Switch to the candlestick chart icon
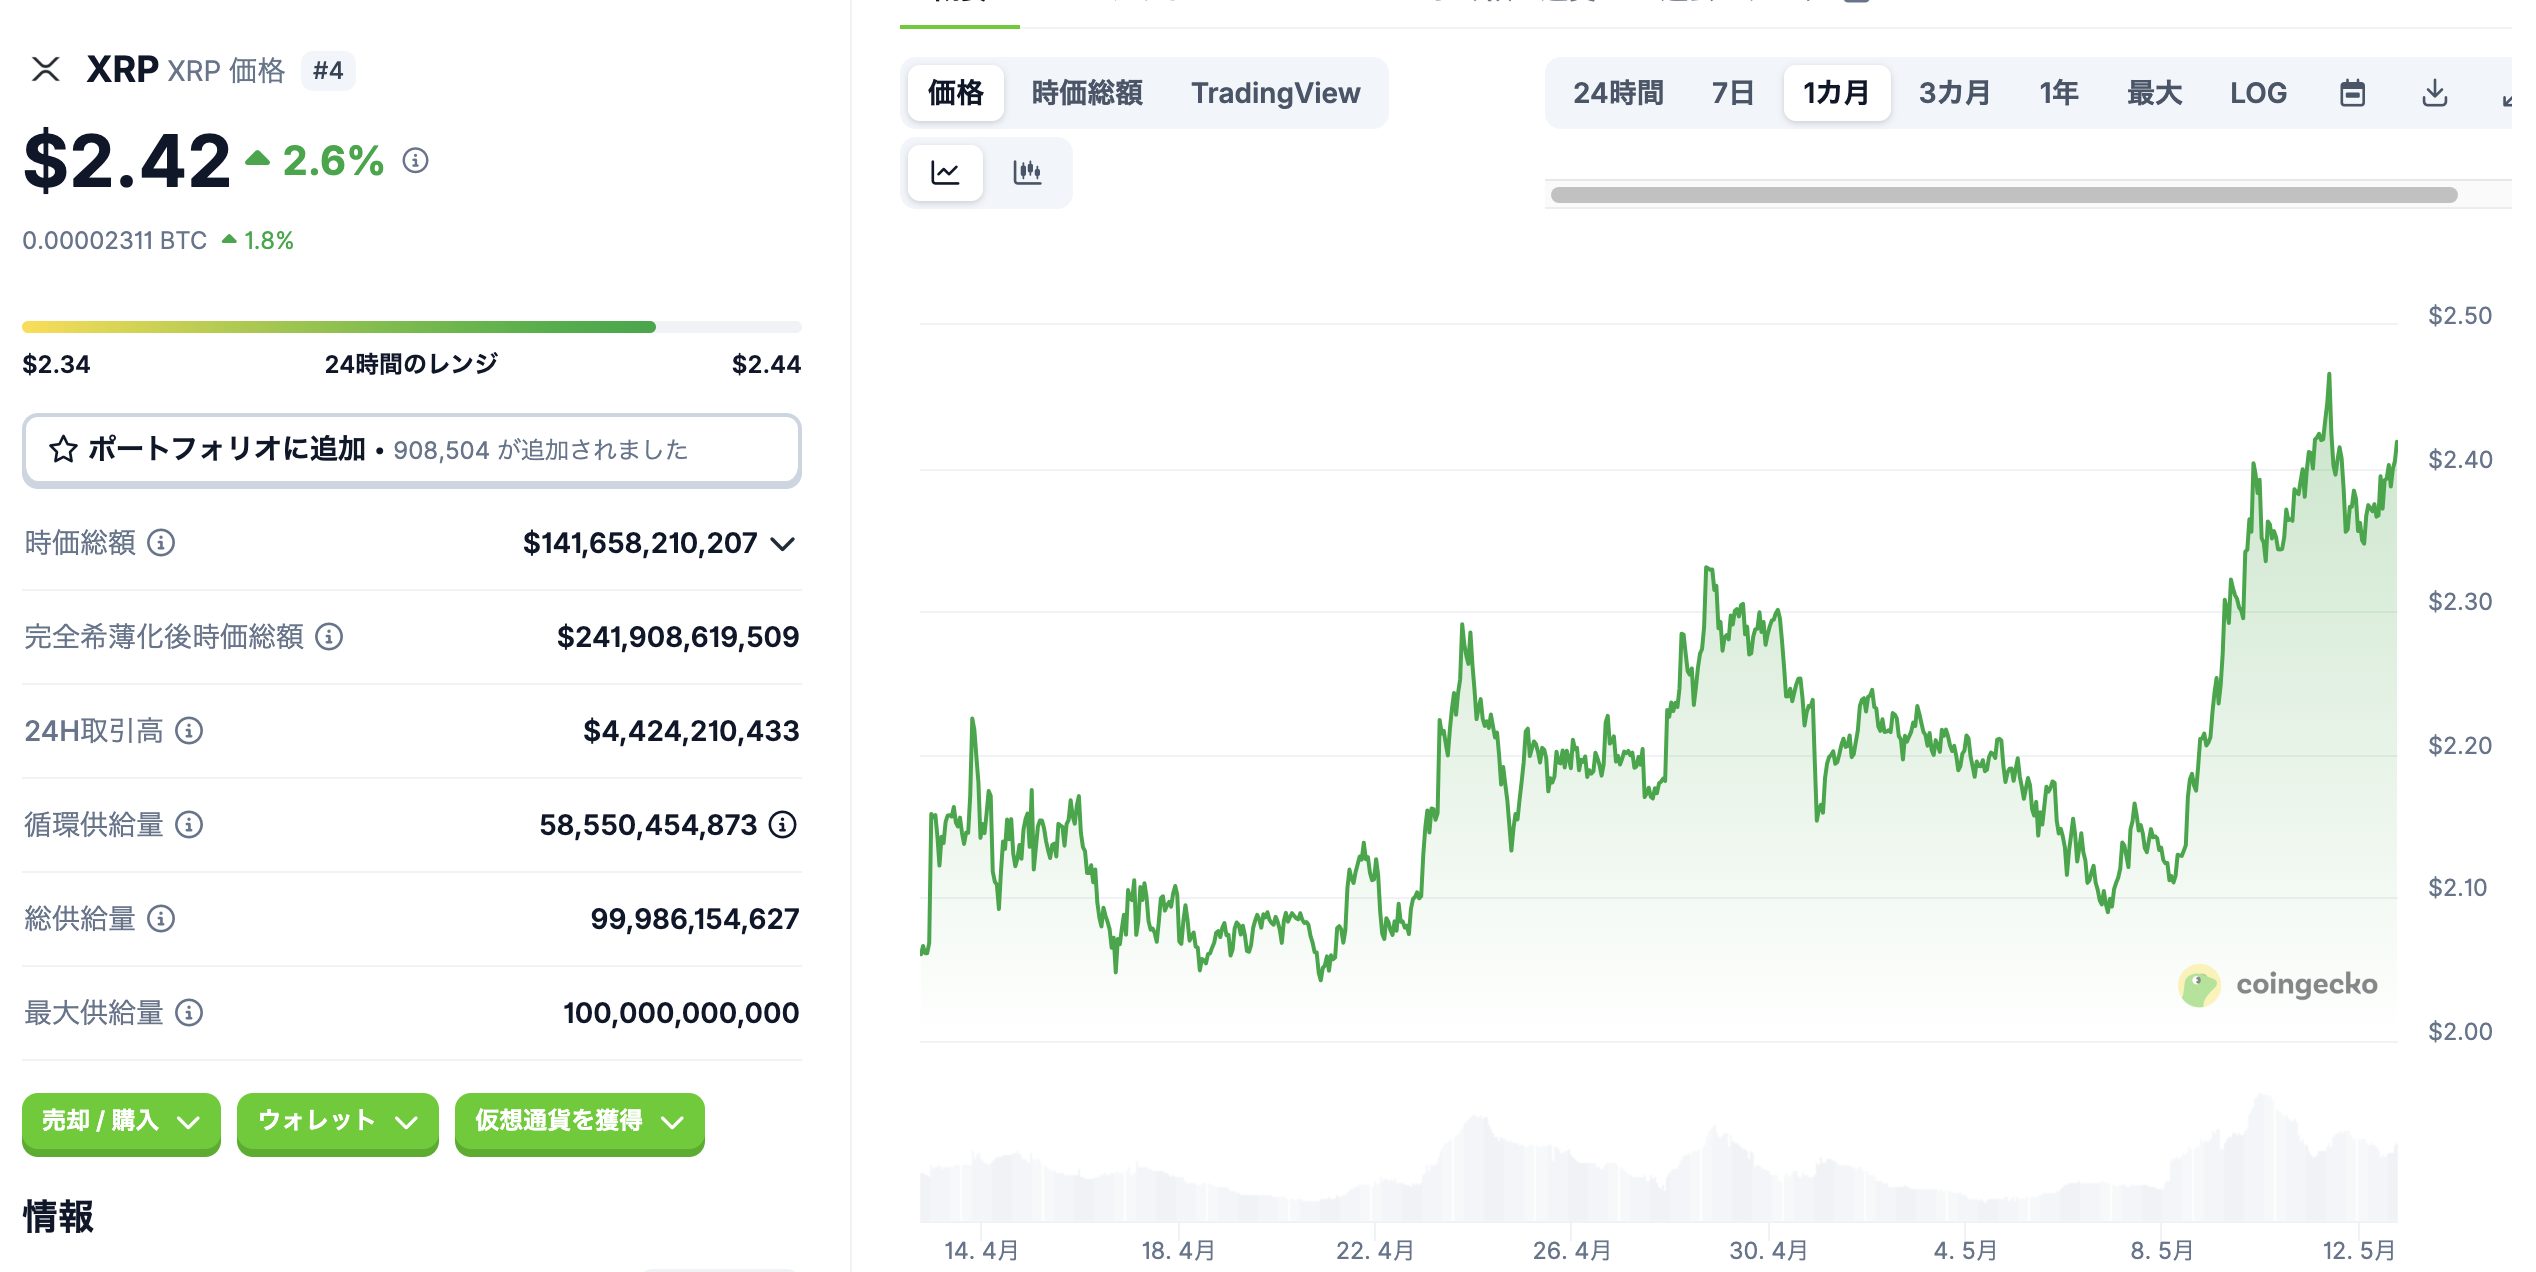The width and height of the screenshot is (2536, 1272). pyautogui.click(x=1027, y=173)
